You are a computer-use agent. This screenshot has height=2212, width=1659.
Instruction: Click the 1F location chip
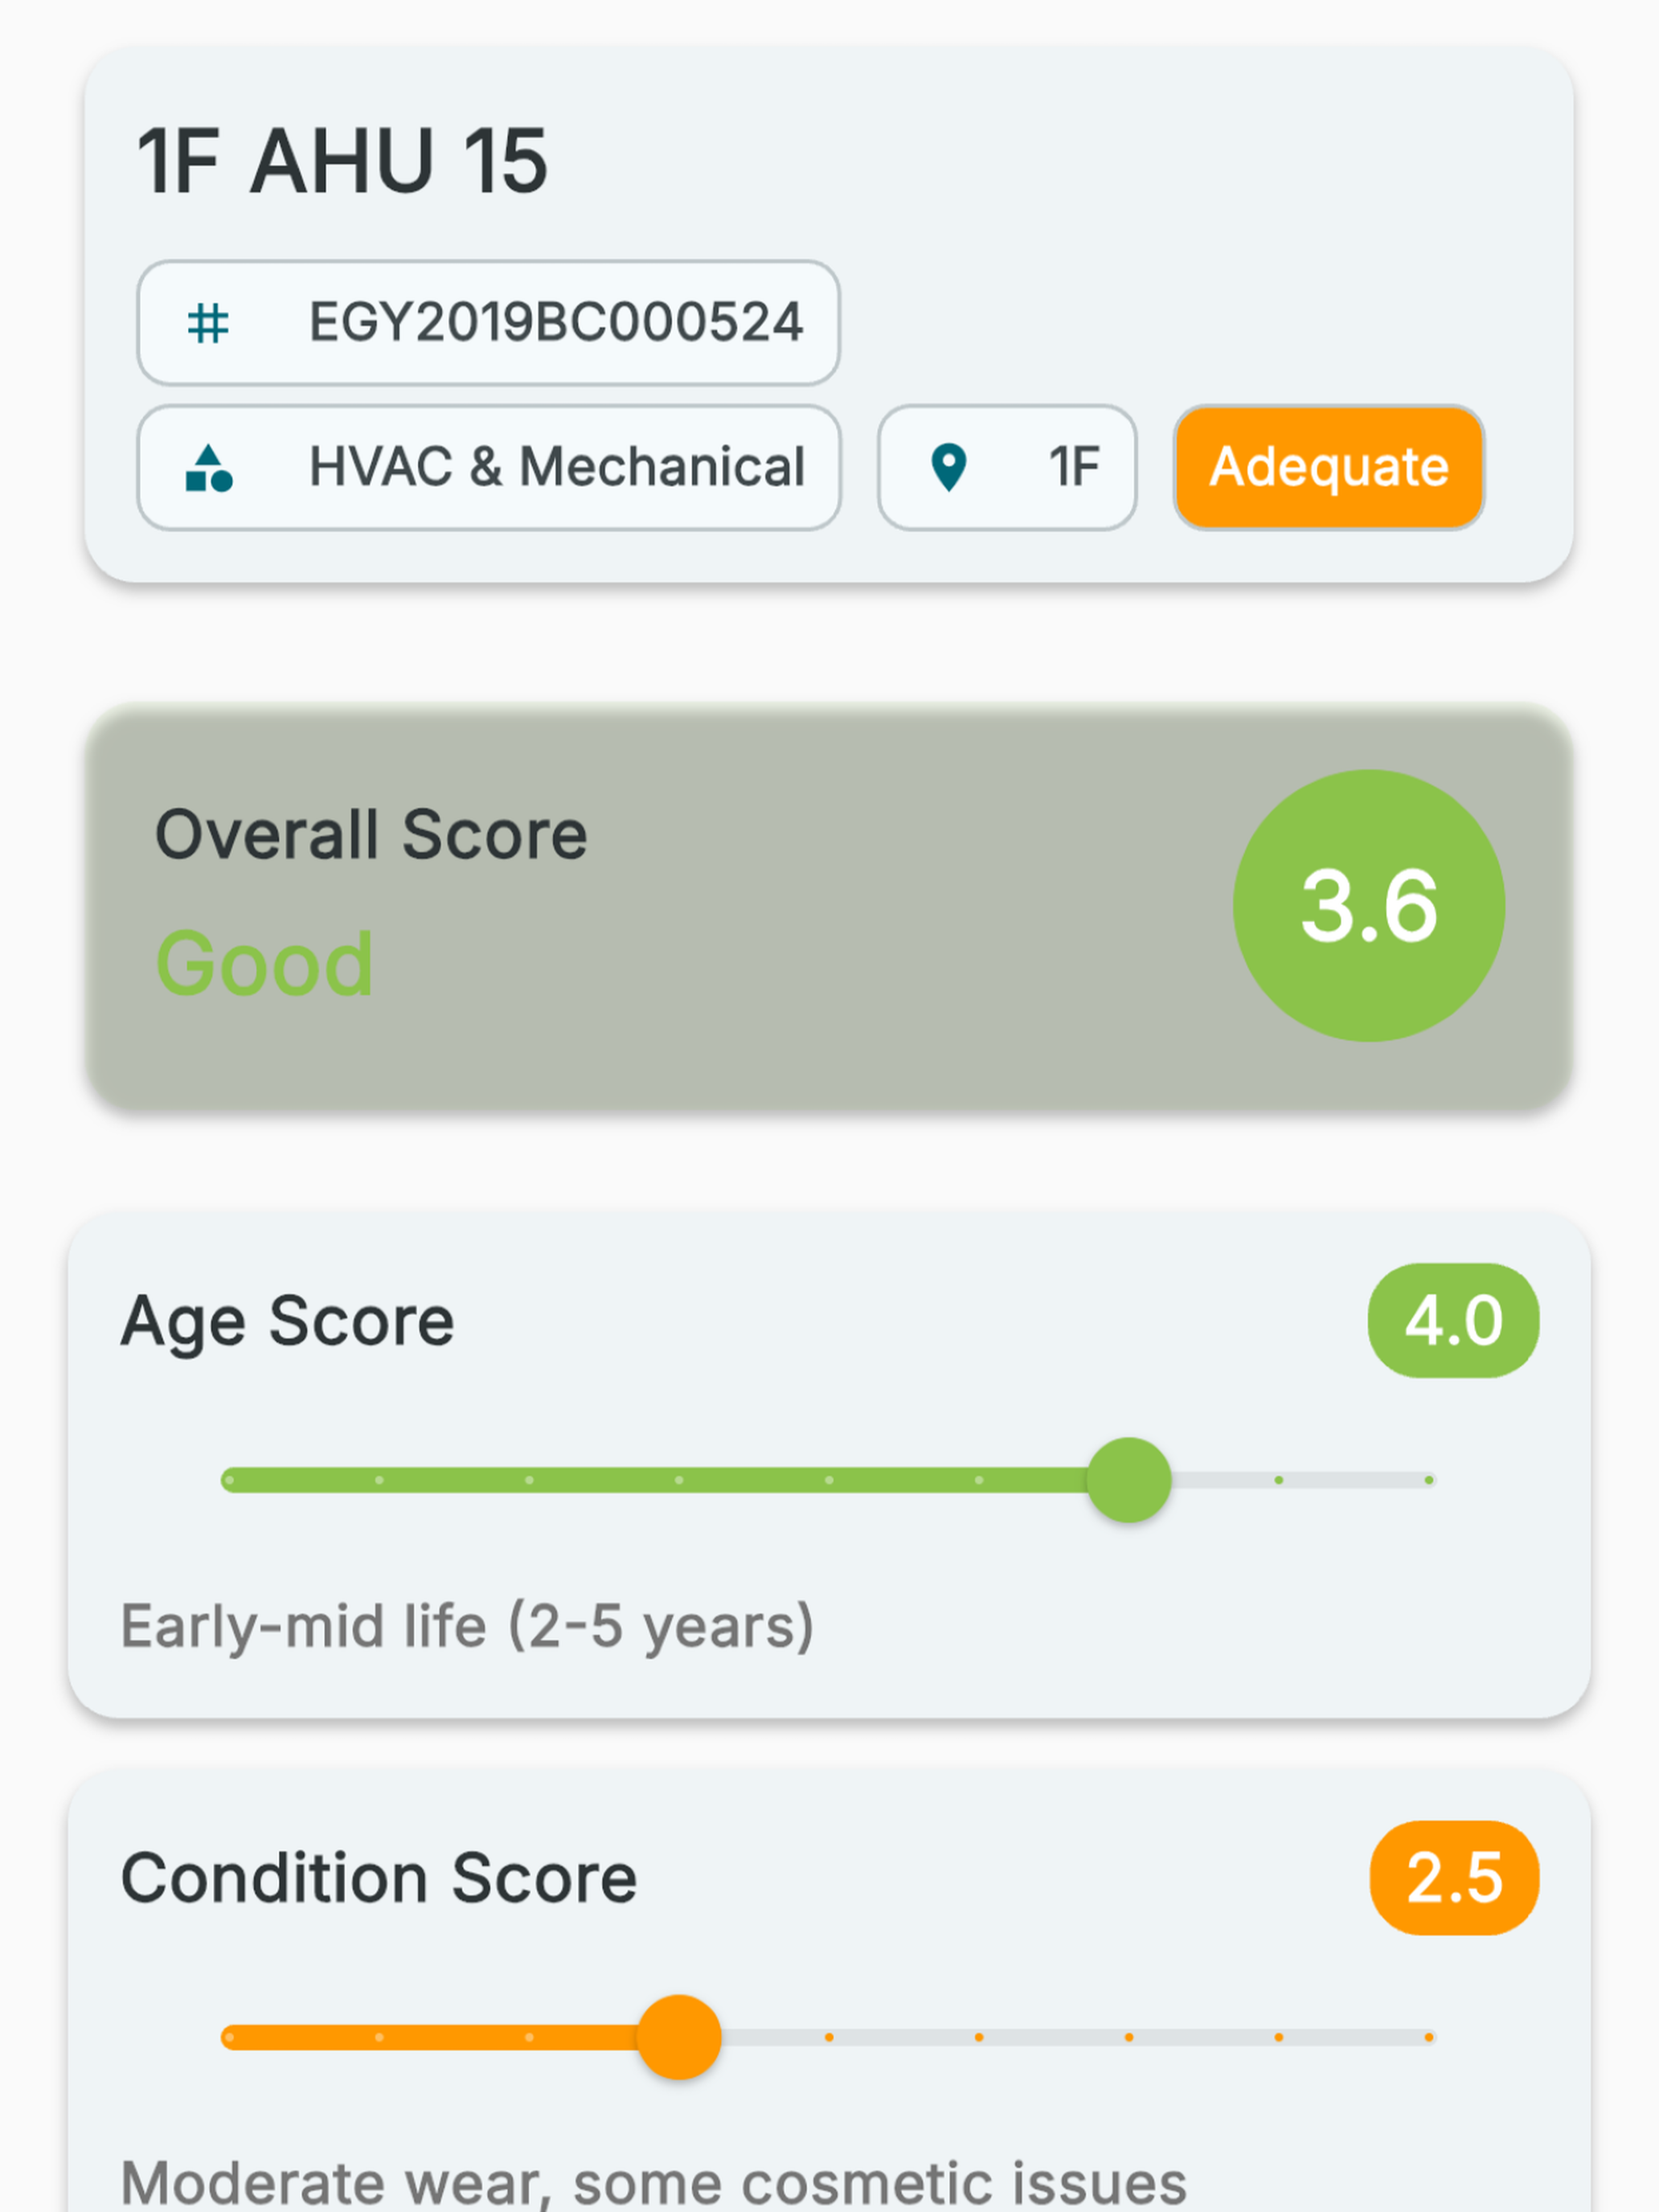tap(1007, 468)
